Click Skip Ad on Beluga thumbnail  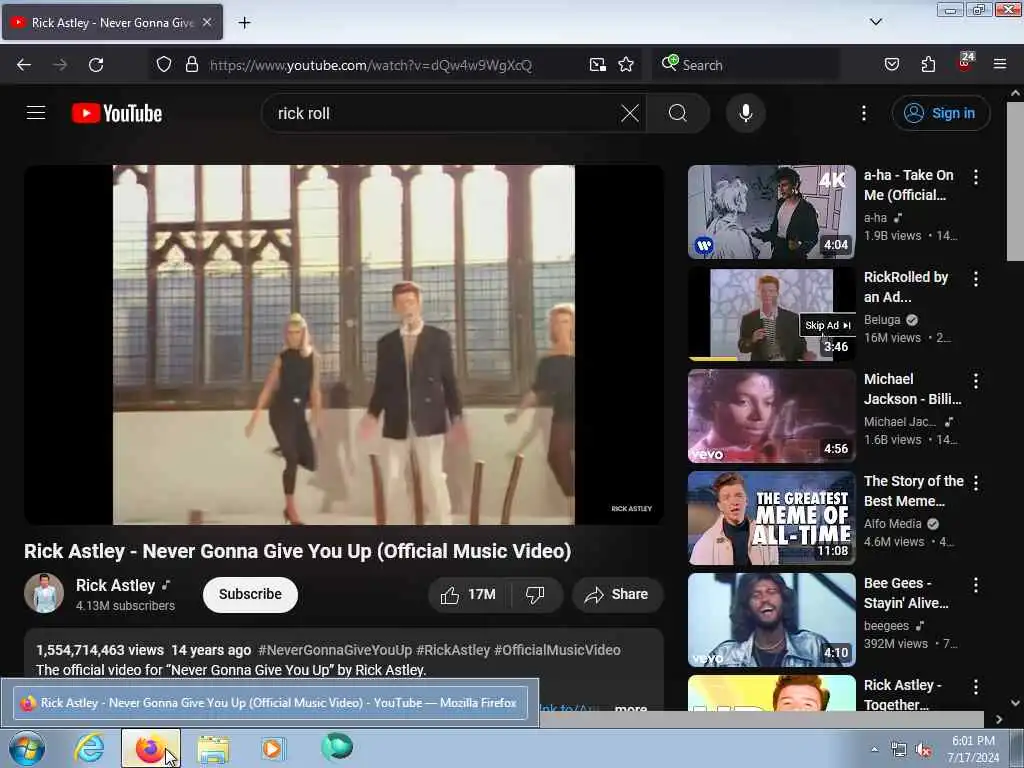point(827,325)
